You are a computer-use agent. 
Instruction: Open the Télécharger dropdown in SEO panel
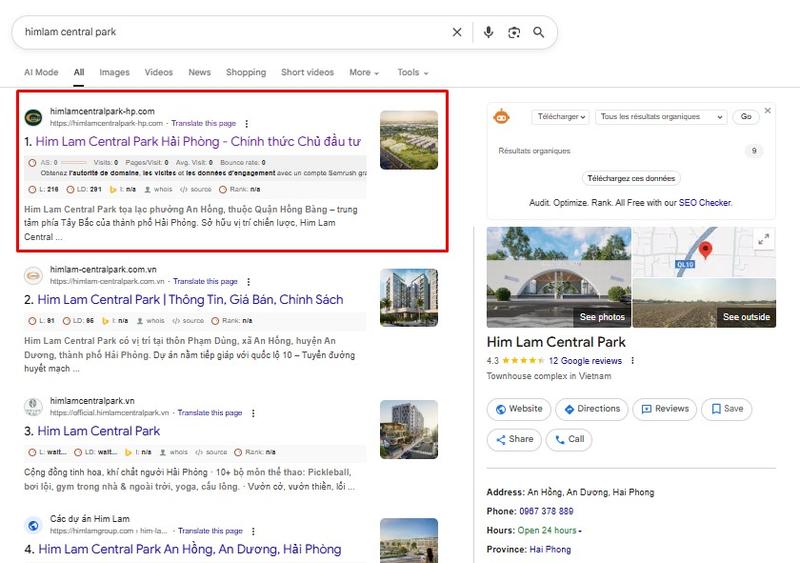click(561, 117)
